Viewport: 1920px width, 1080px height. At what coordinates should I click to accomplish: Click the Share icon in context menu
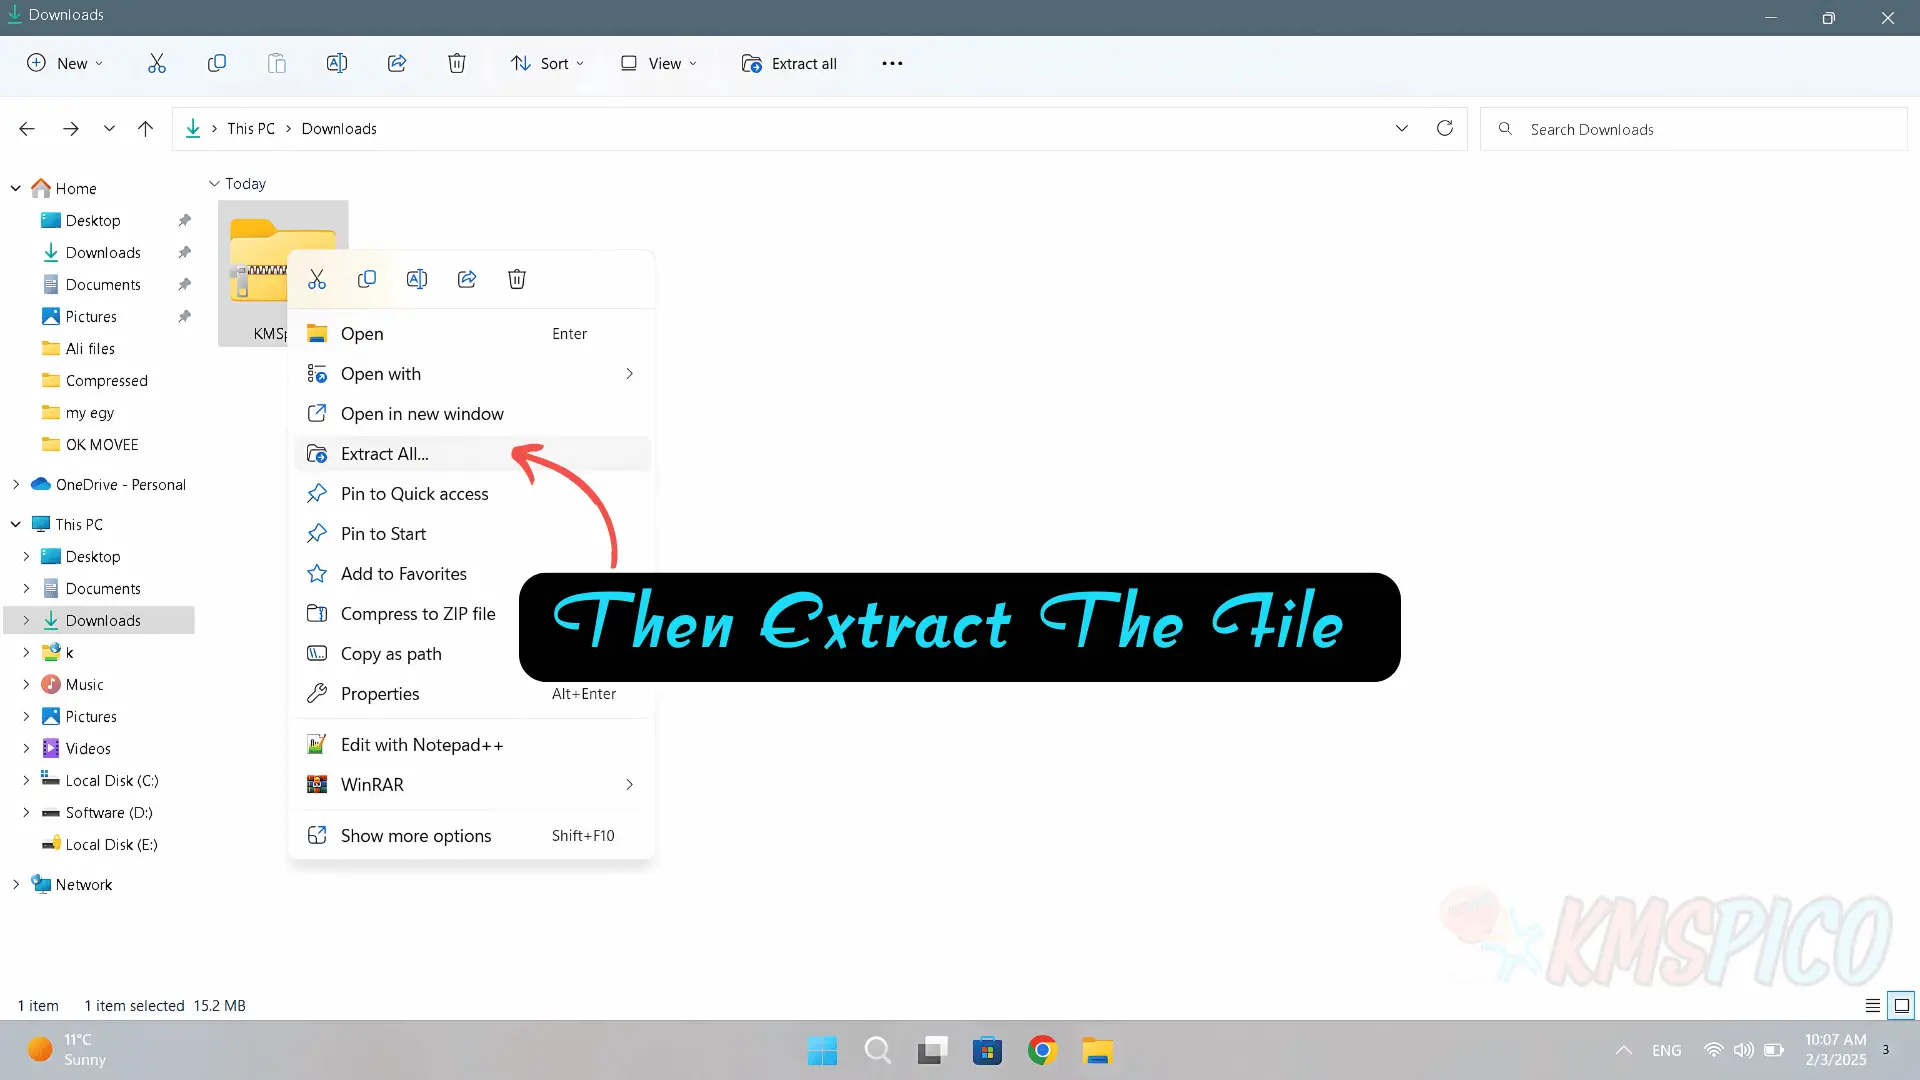tap(467, 279)
